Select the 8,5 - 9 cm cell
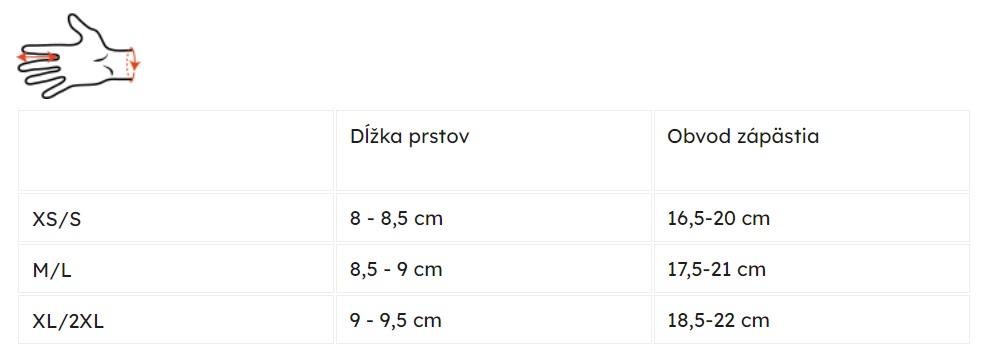This screenshot has height=361, width=989. [x=493, y=269]
